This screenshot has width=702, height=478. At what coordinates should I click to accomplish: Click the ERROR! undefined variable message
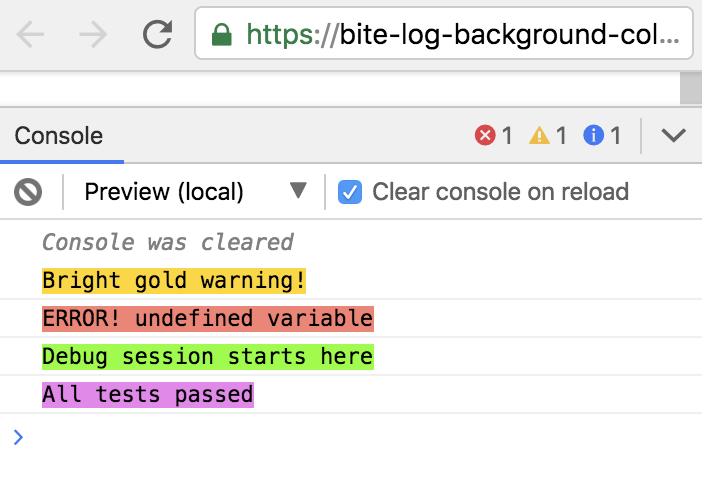coord(207,319)
